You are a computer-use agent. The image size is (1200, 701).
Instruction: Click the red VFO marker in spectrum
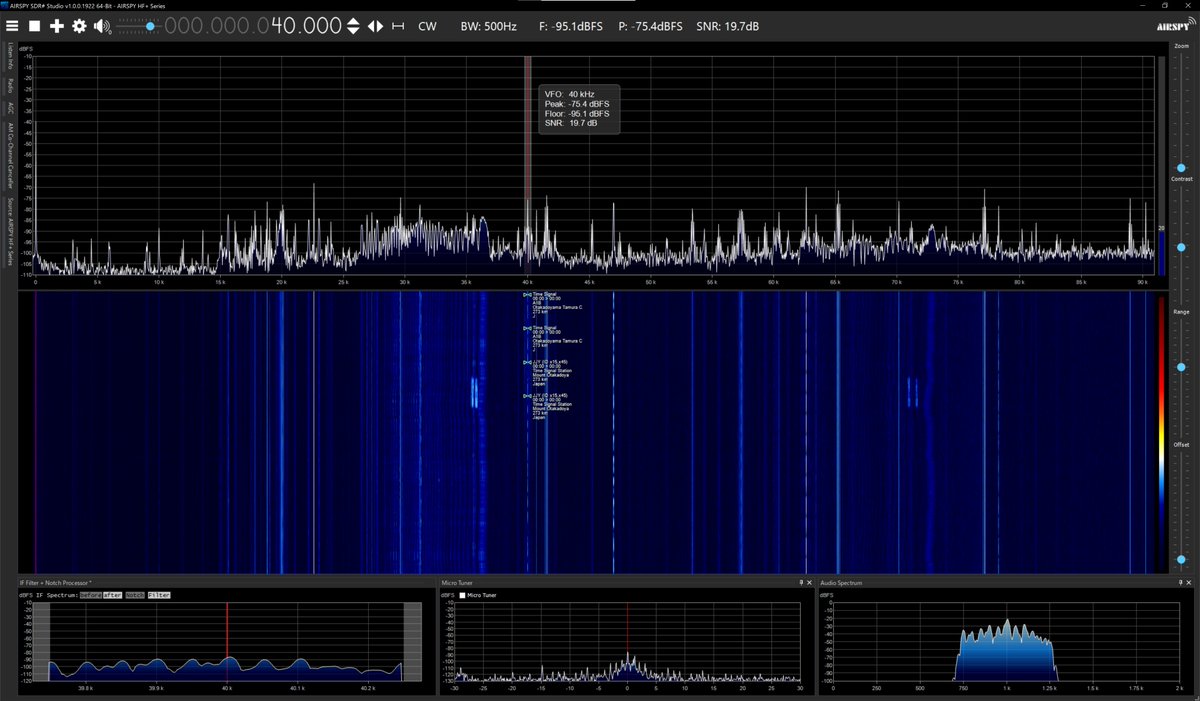point(527,165)
